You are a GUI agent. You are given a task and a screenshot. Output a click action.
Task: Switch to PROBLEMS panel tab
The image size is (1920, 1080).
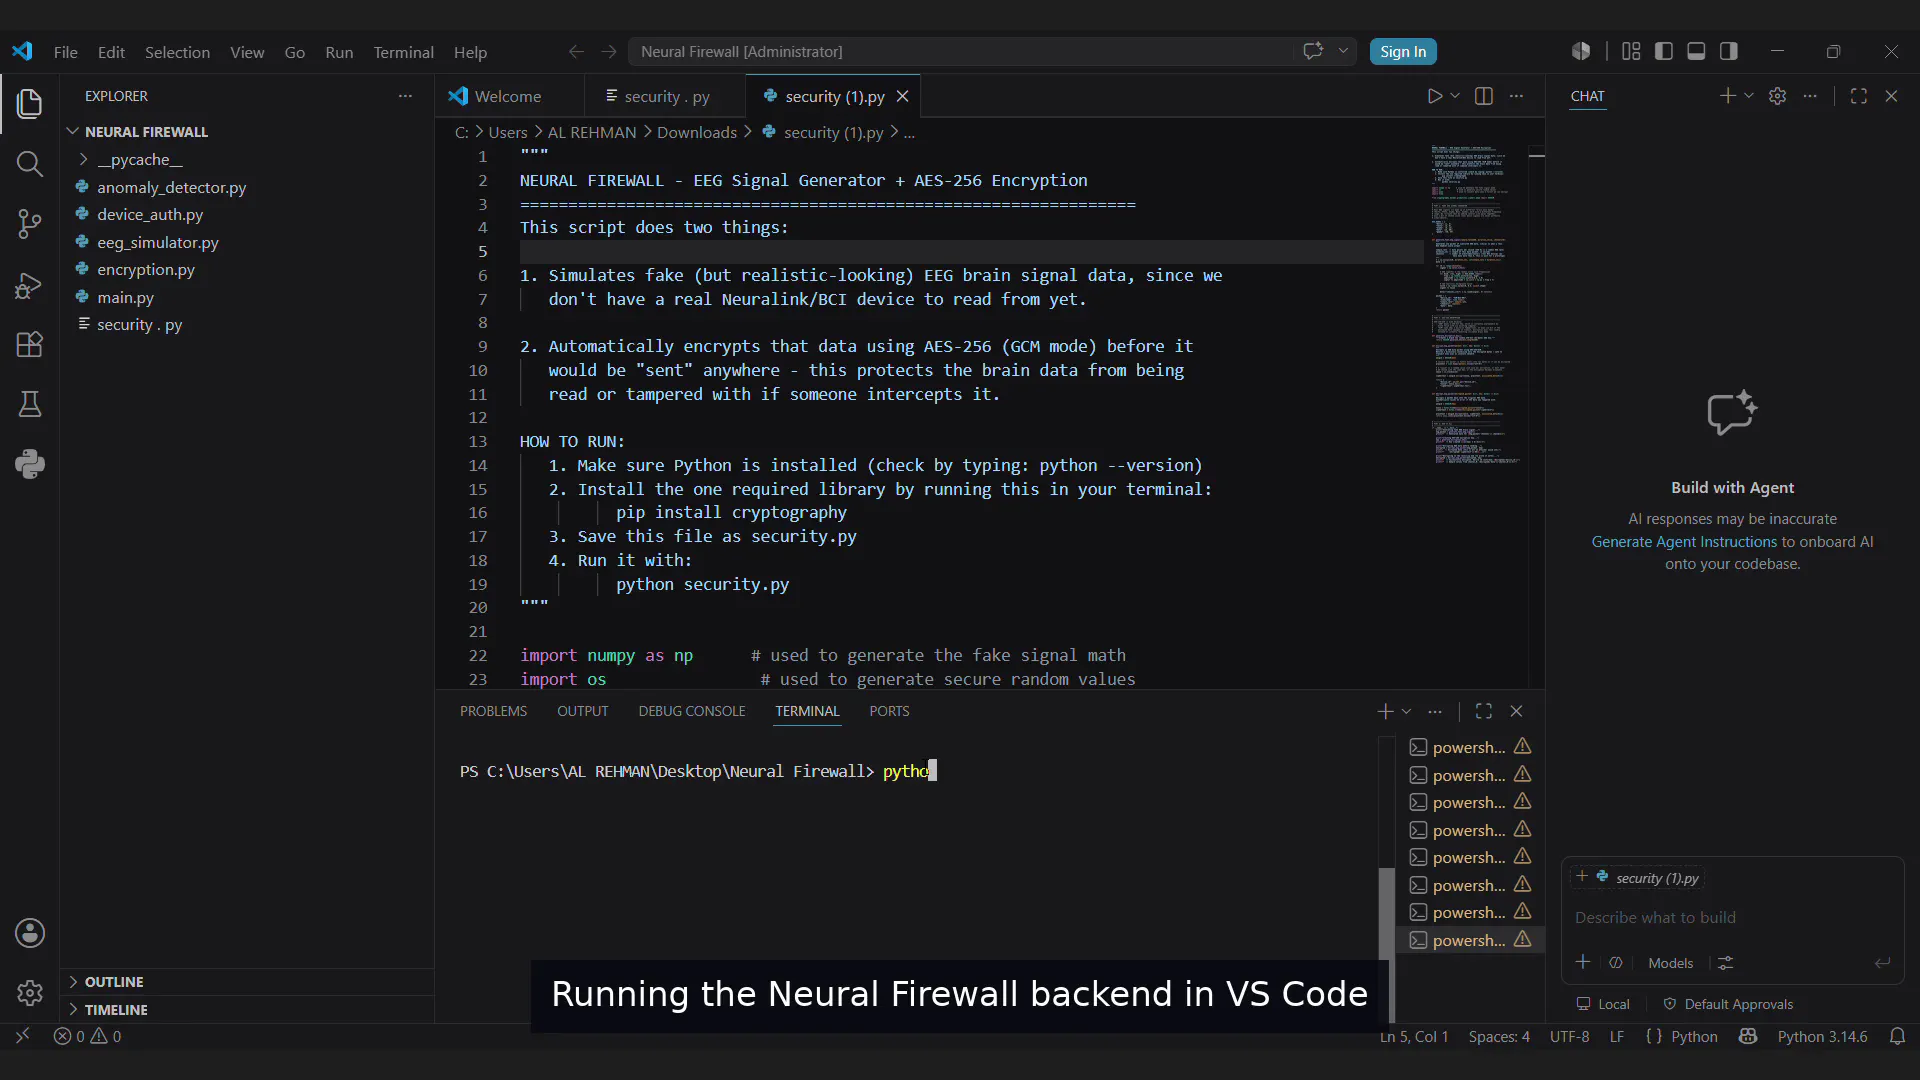point(493,711)
